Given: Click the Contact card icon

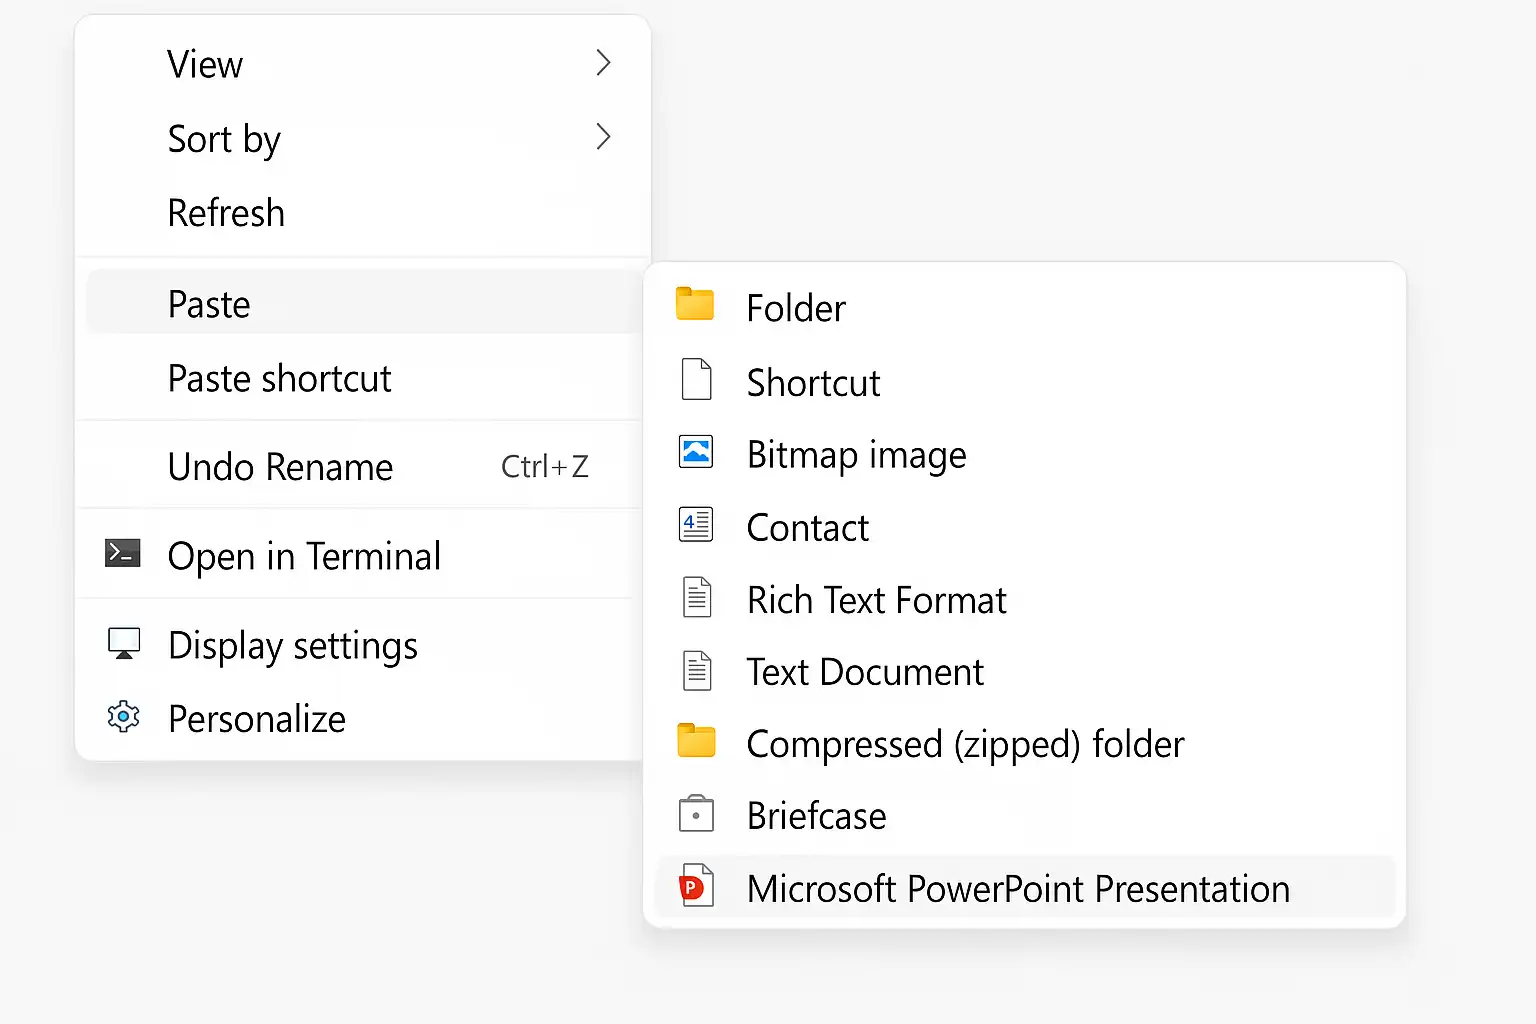Looking at the screenshot, I should [x=696, y=524].
